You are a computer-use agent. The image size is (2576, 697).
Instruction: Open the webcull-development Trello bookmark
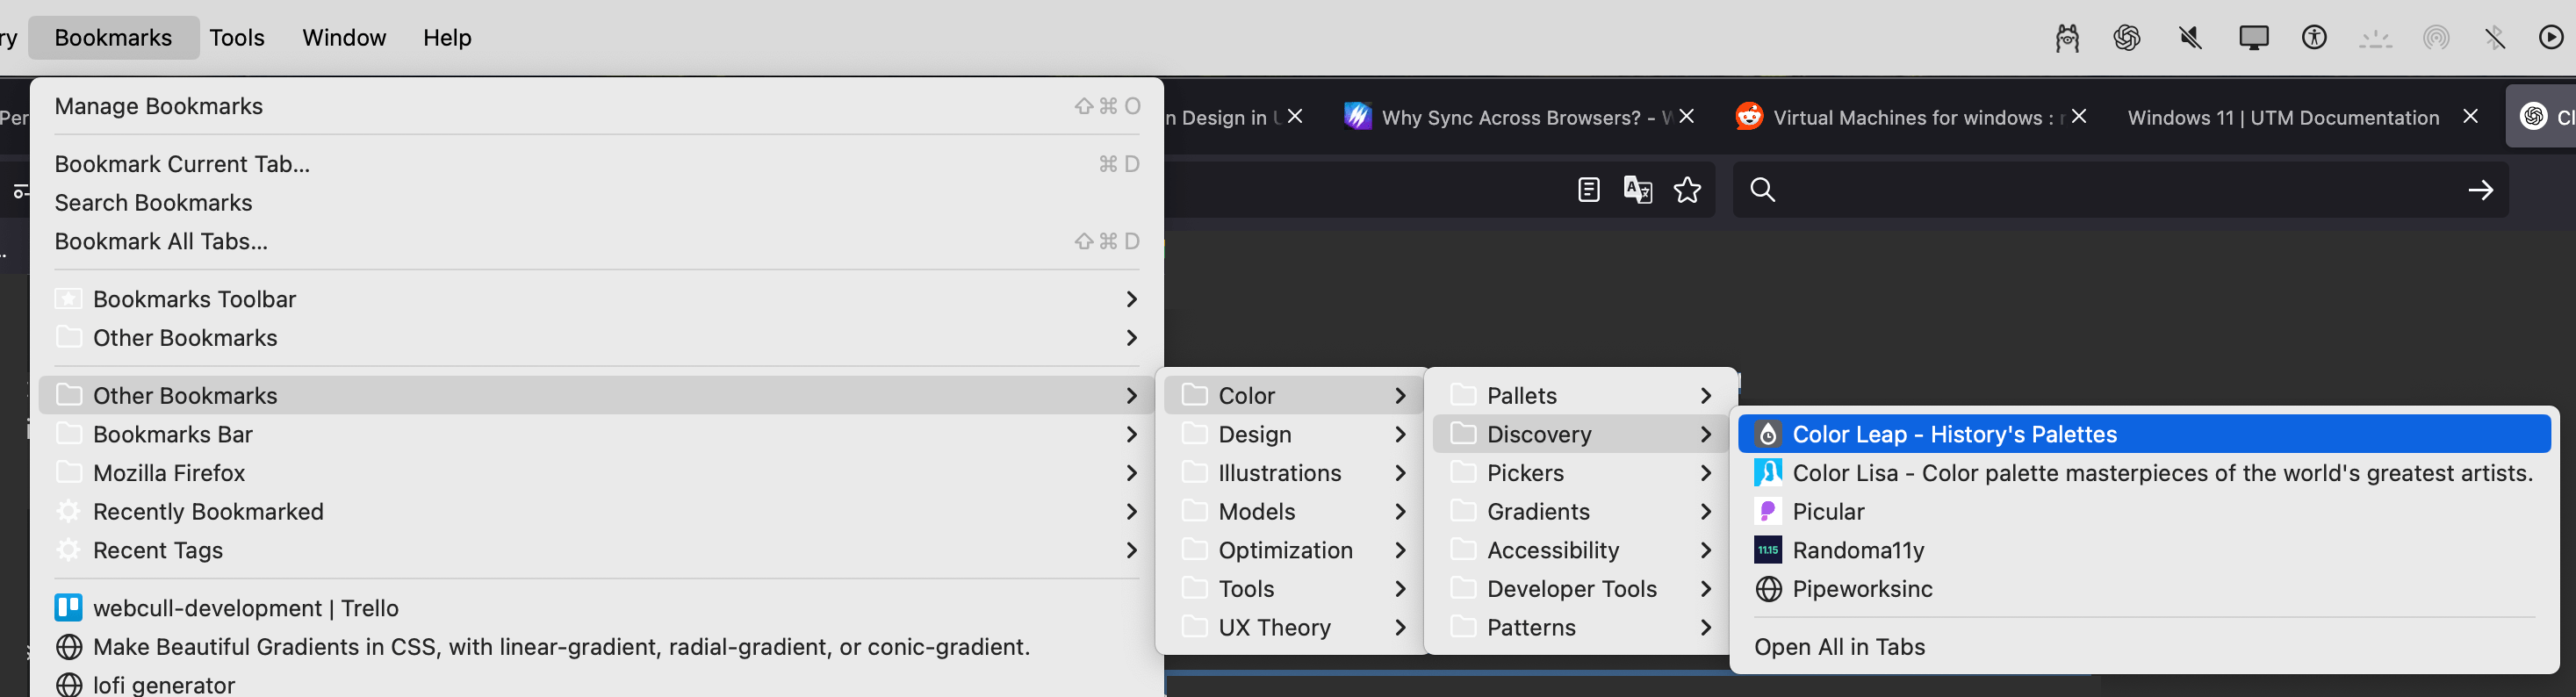[597, 608]
